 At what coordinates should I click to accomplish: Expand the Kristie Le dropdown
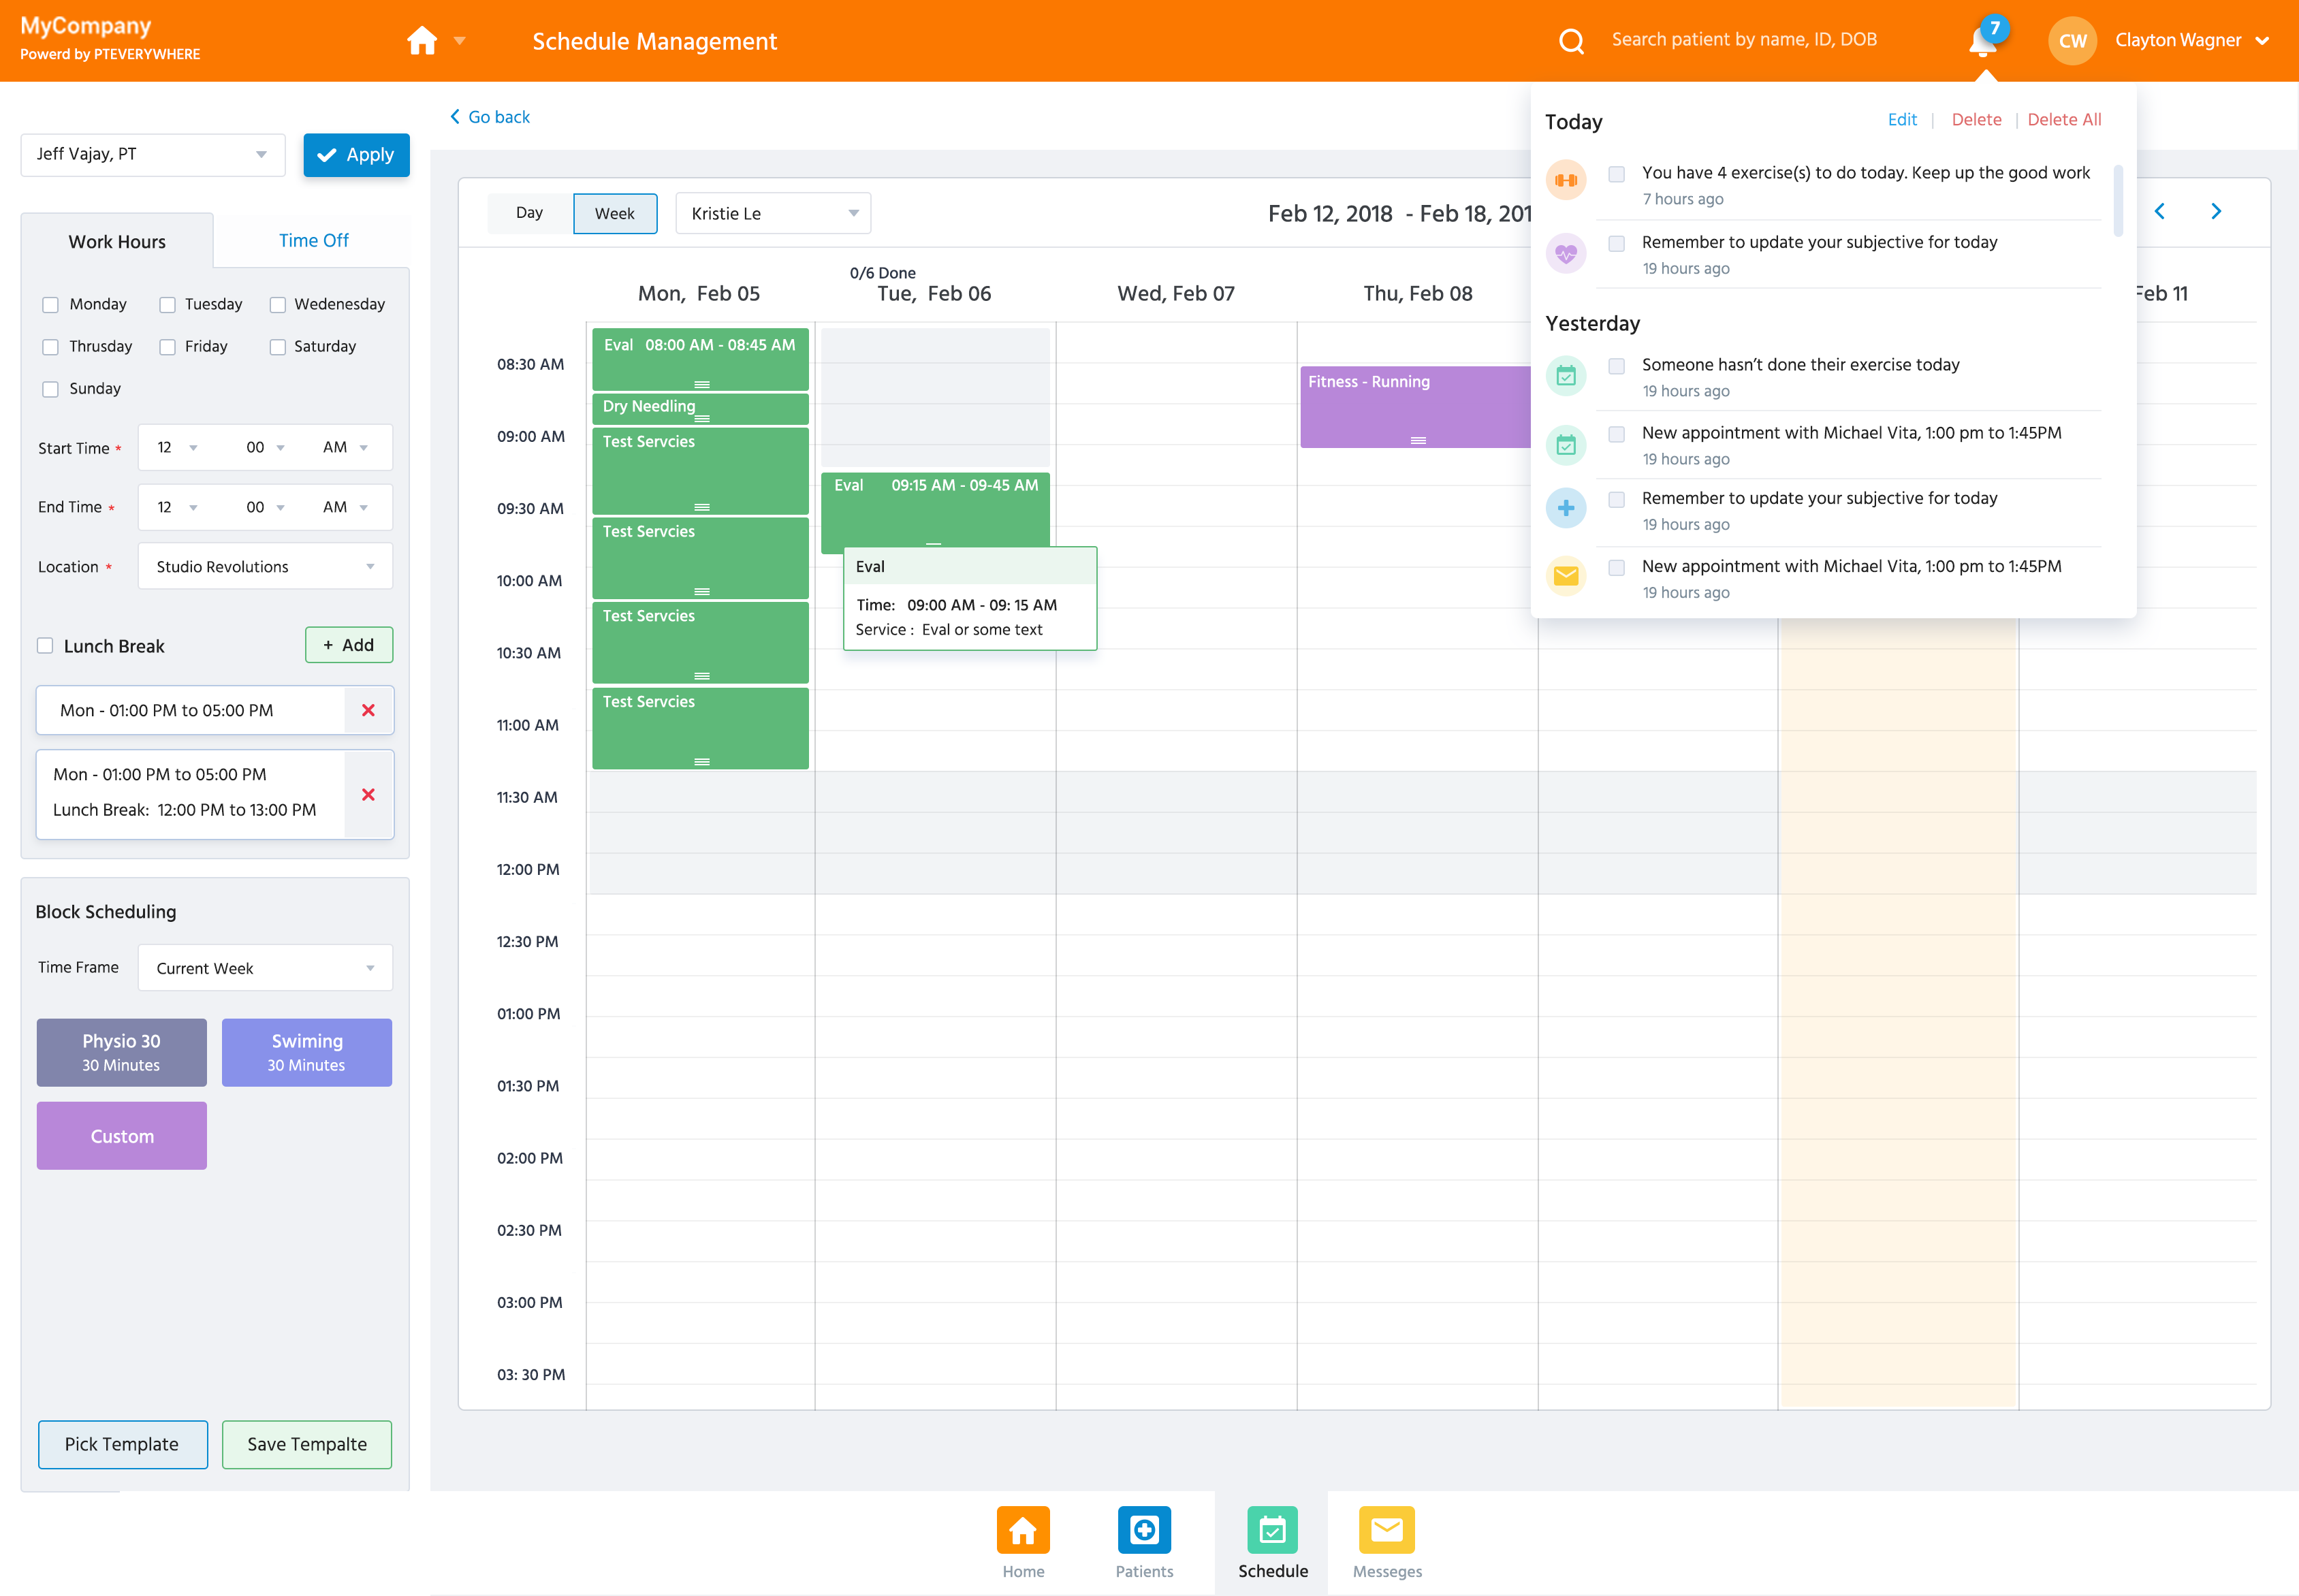coord(773,213)
